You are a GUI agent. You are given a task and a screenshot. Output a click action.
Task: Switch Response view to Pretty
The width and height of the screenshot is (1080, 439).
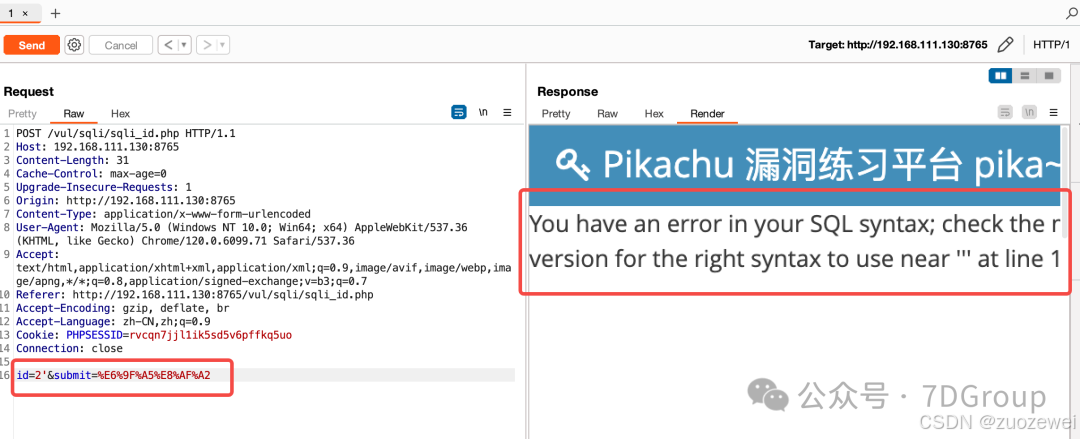556,114
